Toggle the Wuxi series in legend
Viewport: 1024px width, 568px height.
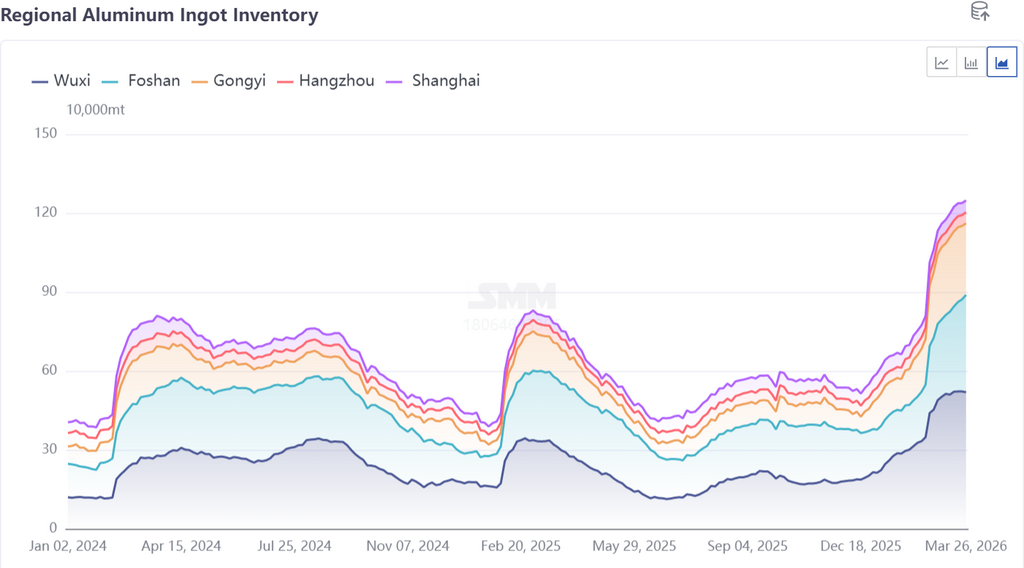click(60, 81)
